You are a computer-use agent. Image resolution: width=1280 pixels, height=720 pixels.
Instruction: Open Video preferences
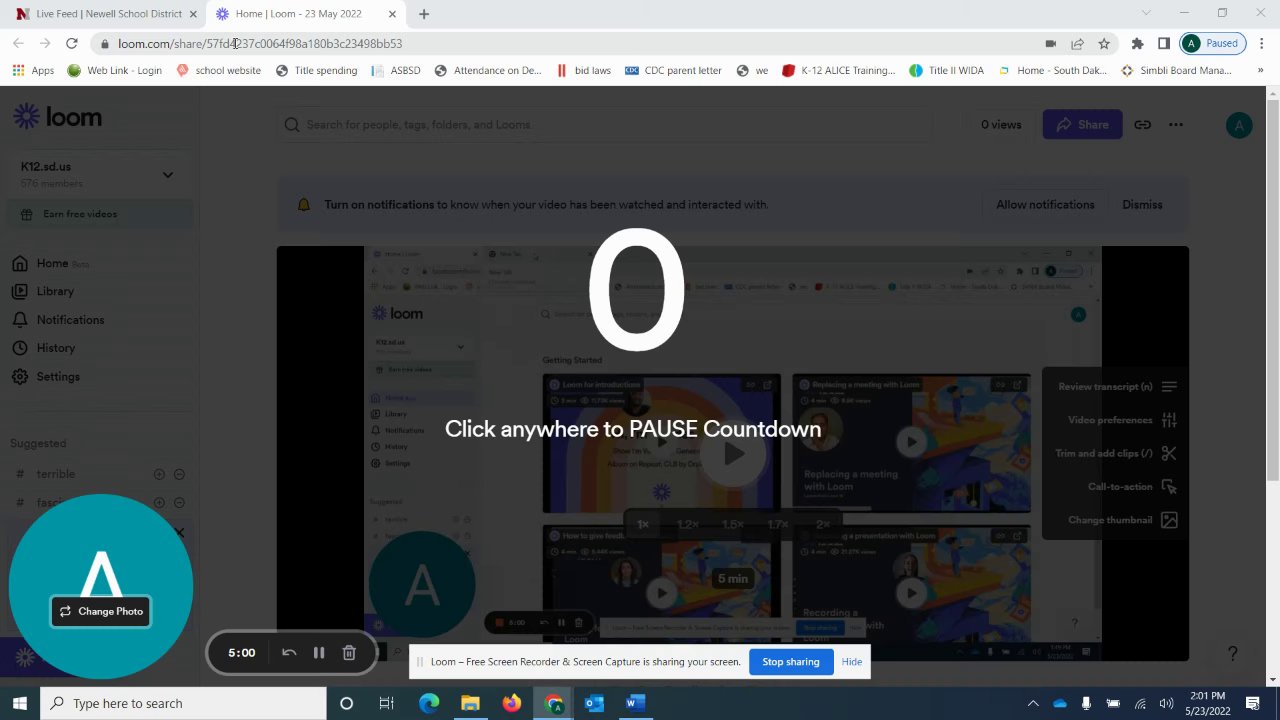click(x=1122, y=420)
